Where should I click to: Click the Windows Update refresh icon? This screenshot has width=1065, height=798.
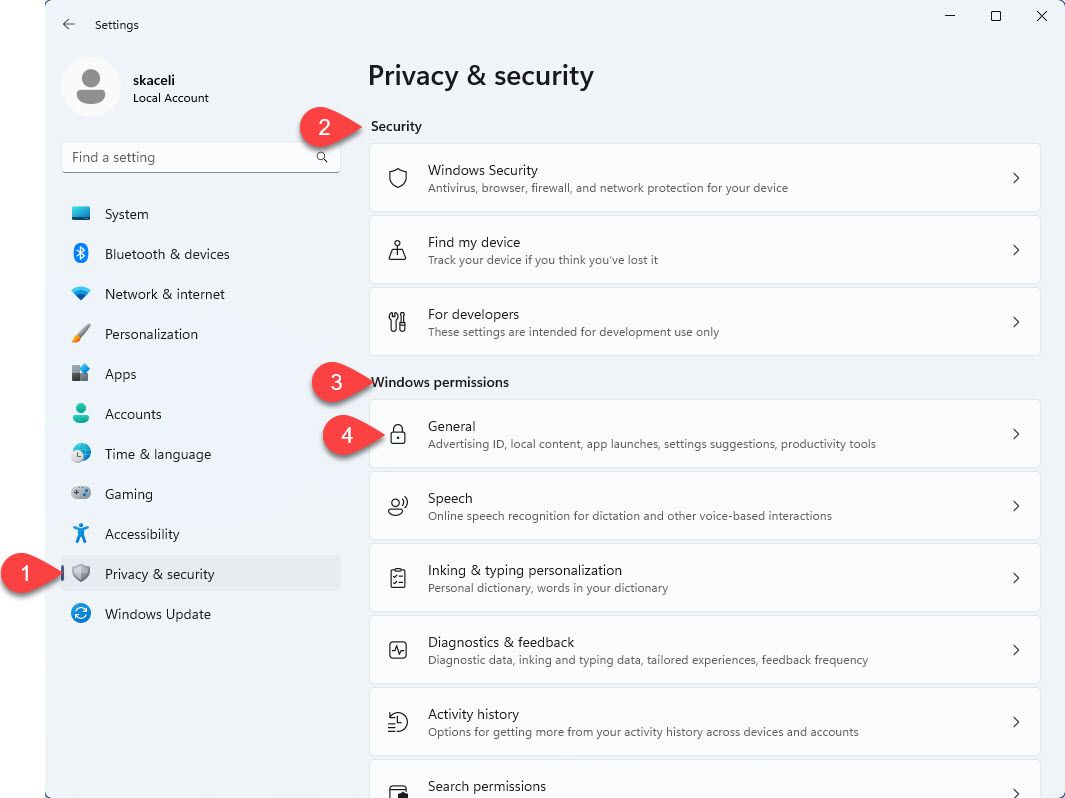81,613
